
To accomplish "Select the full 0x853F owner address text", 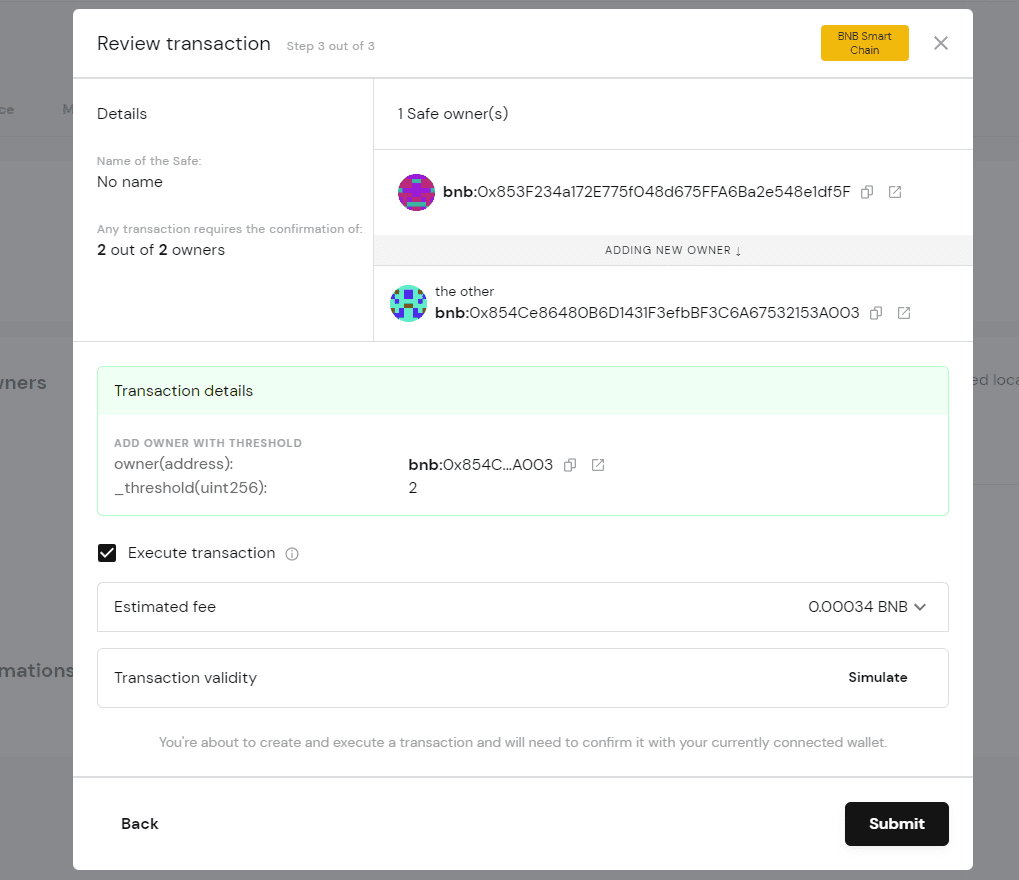I will 646,192.
